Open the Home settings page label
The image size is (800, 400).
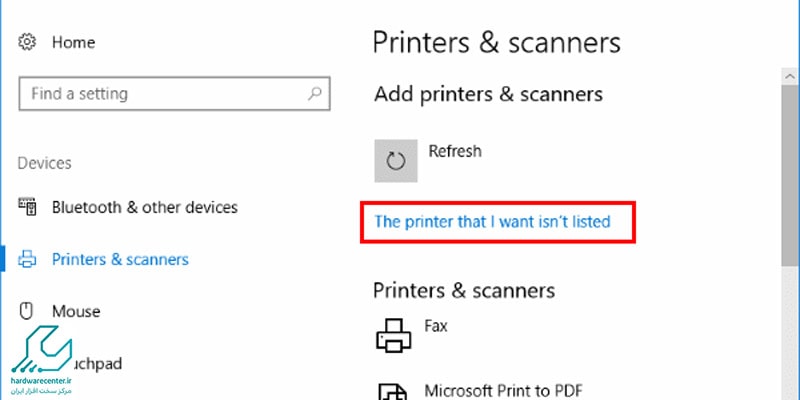pyautogui.click(x=73, y=42)
